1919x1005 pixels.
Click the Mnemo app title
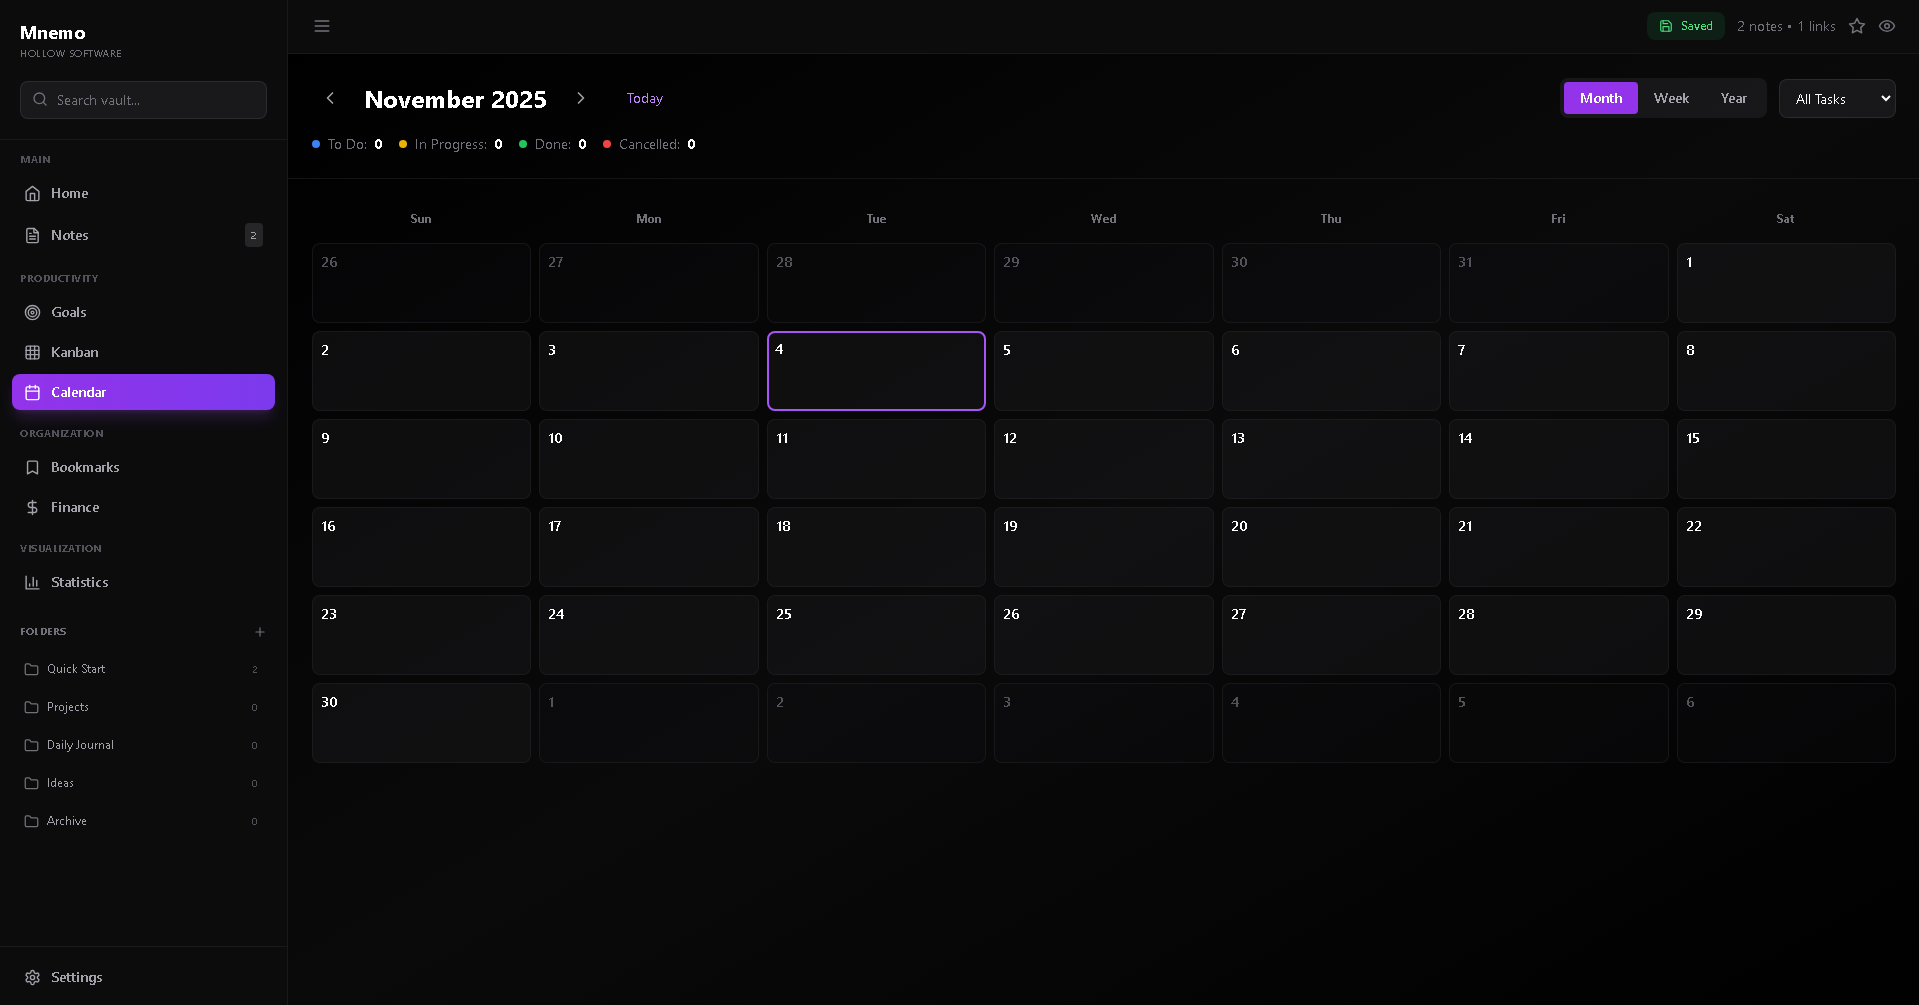point(53,33)
